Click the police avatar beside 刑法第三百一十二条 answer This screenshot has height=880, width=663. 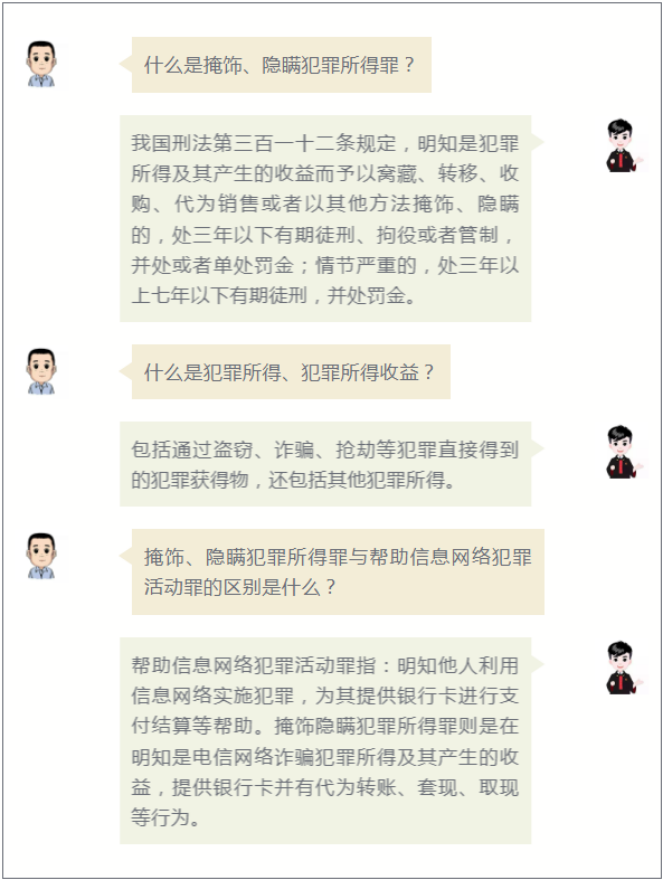pyautogui.click(x=623, y=145)
